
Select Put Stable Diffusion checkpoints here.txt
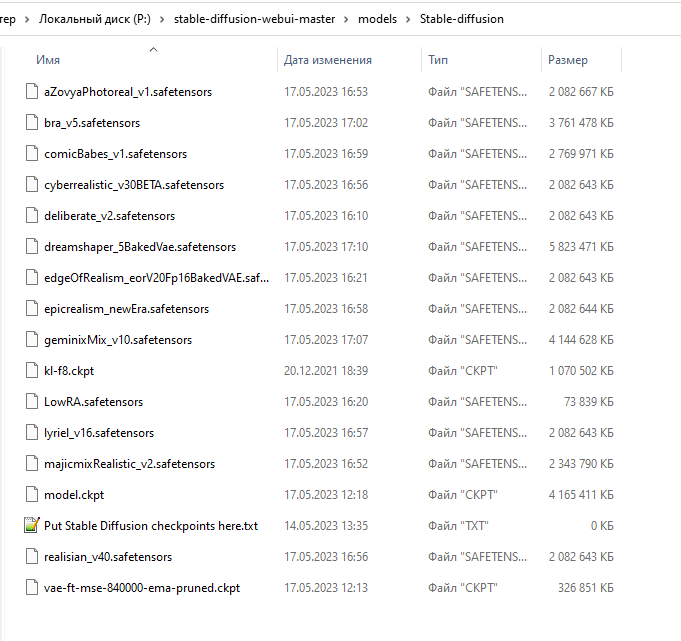(151, 526)
